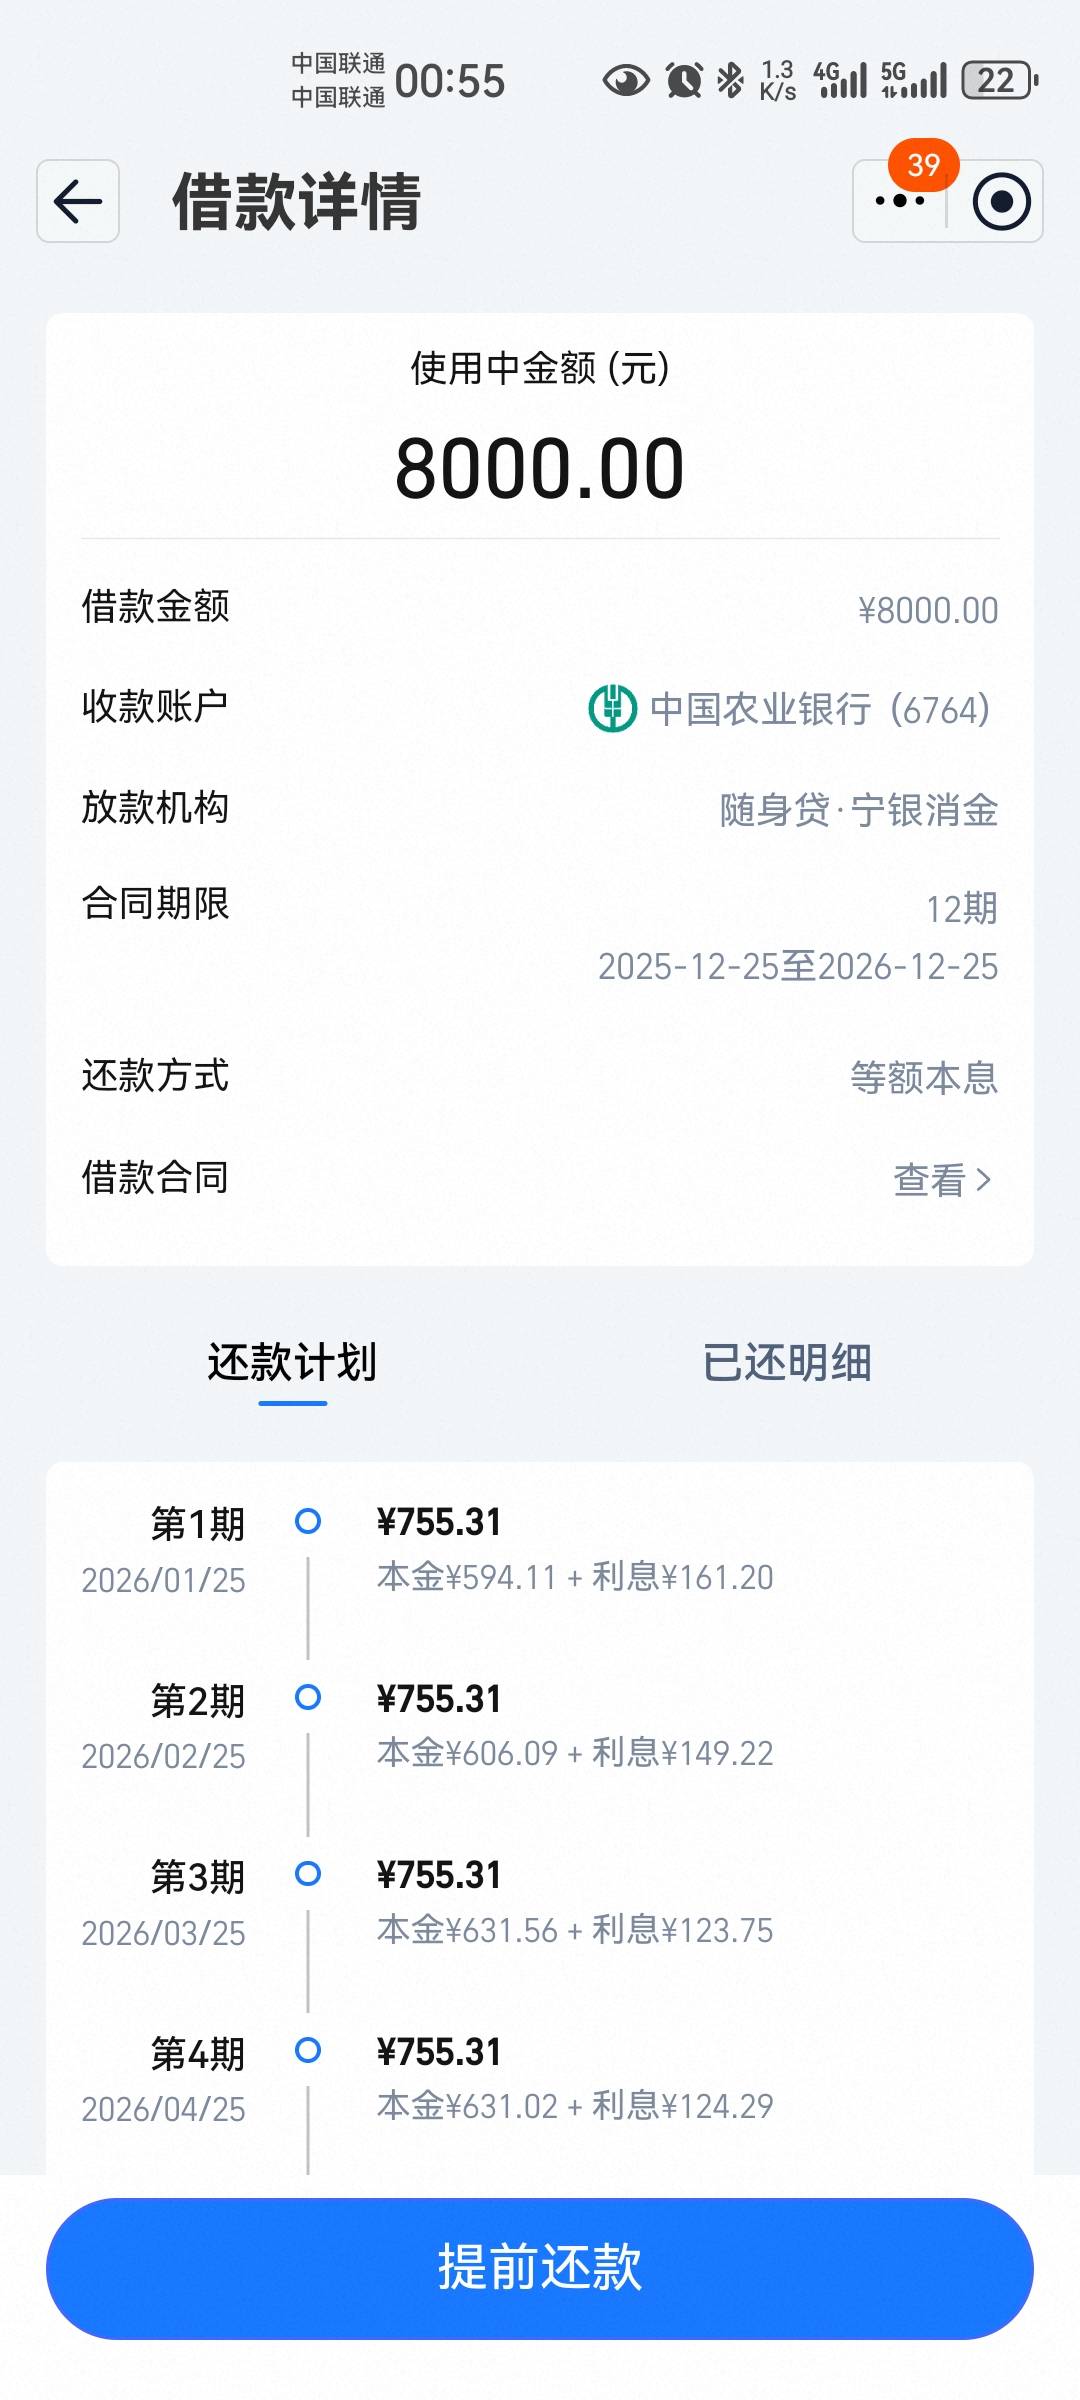Viewport: 1080px width, 2400px height.
Task: Tap the back arrow icon
Action: (78, 201)
